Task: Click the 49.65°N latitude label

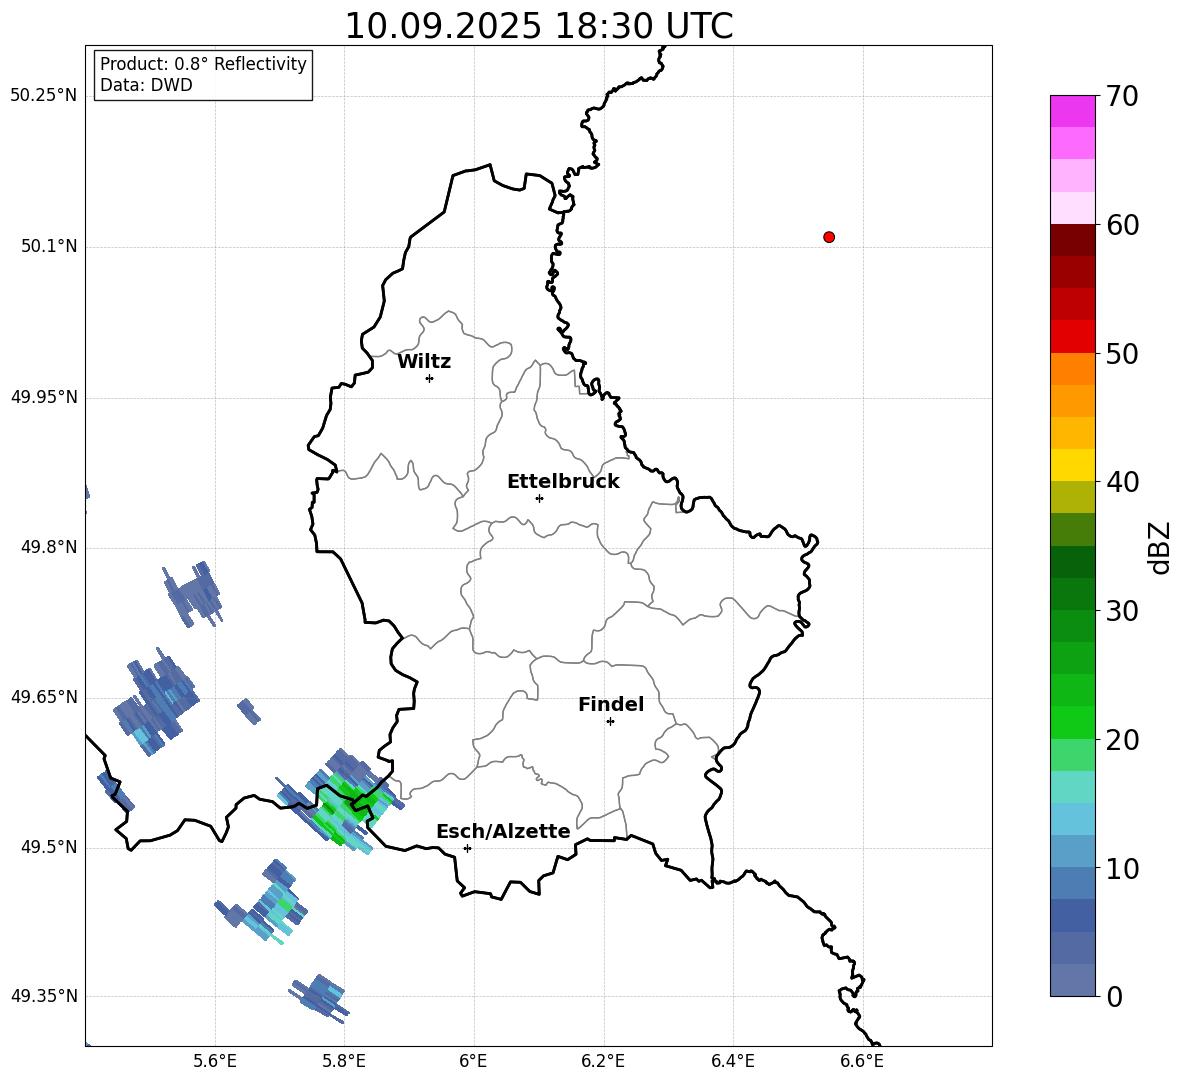Action: 44,697
